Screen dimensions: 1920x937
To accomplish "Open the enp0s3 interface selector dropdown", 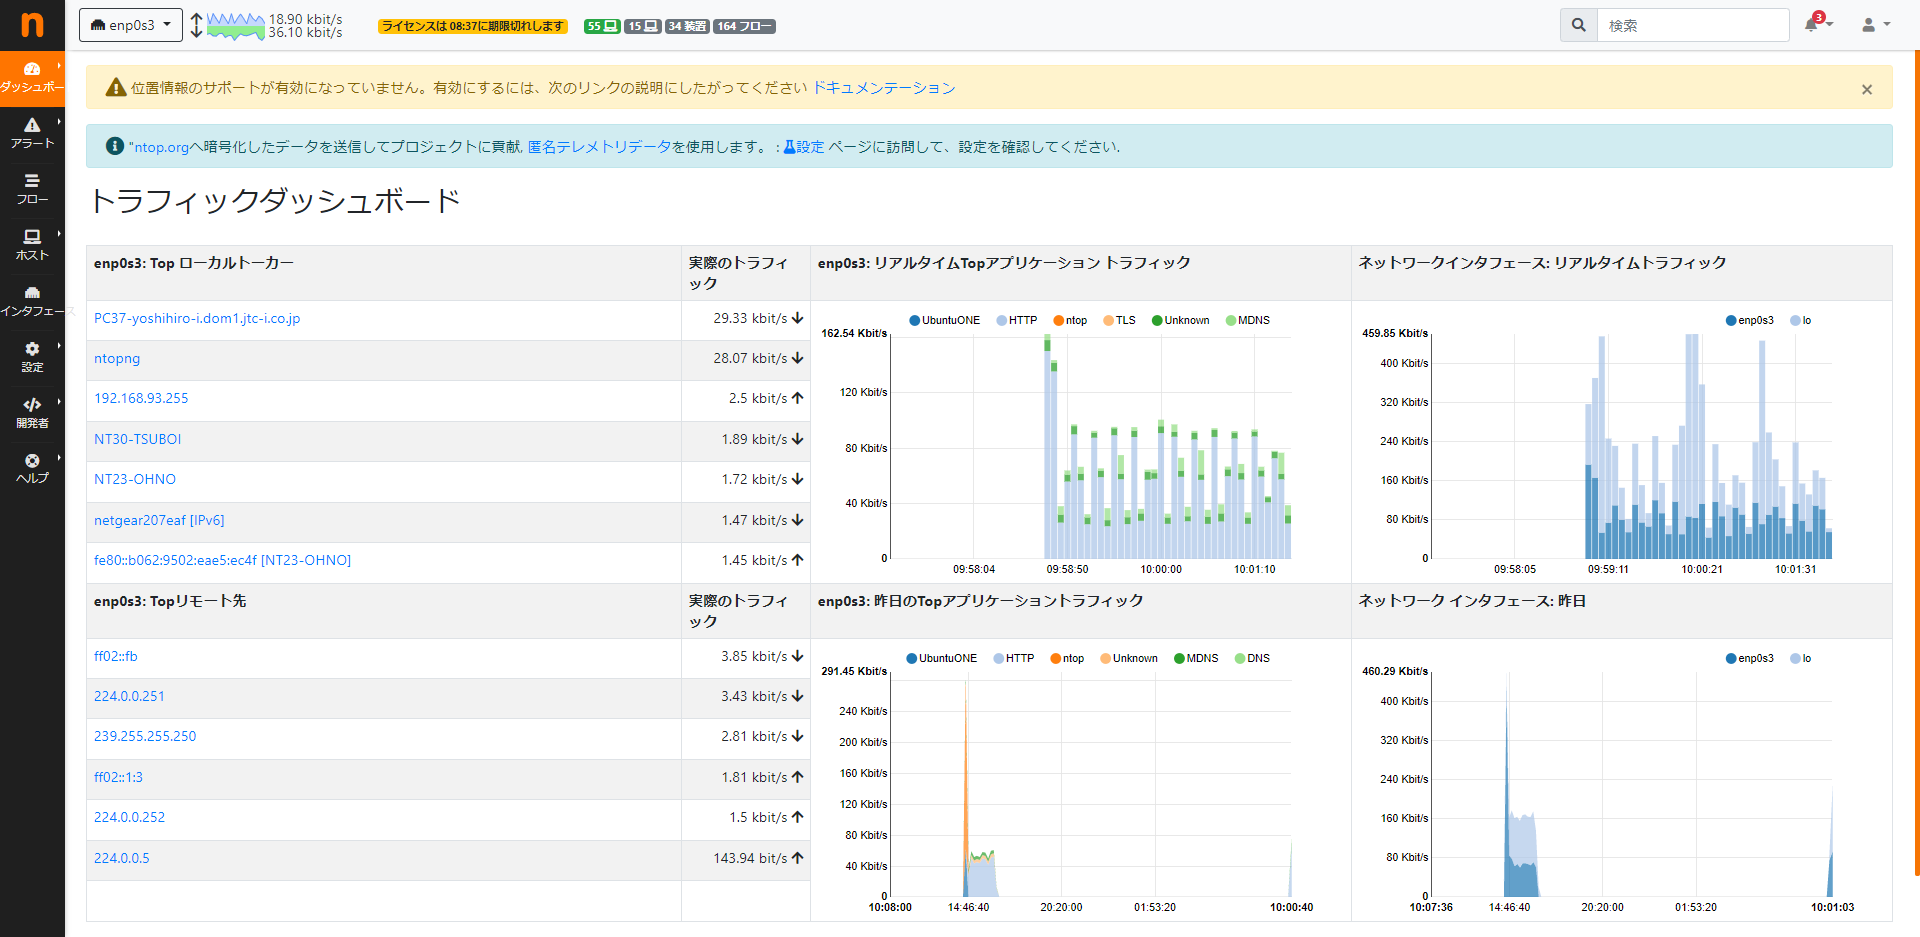I will [x=131, y=25].
